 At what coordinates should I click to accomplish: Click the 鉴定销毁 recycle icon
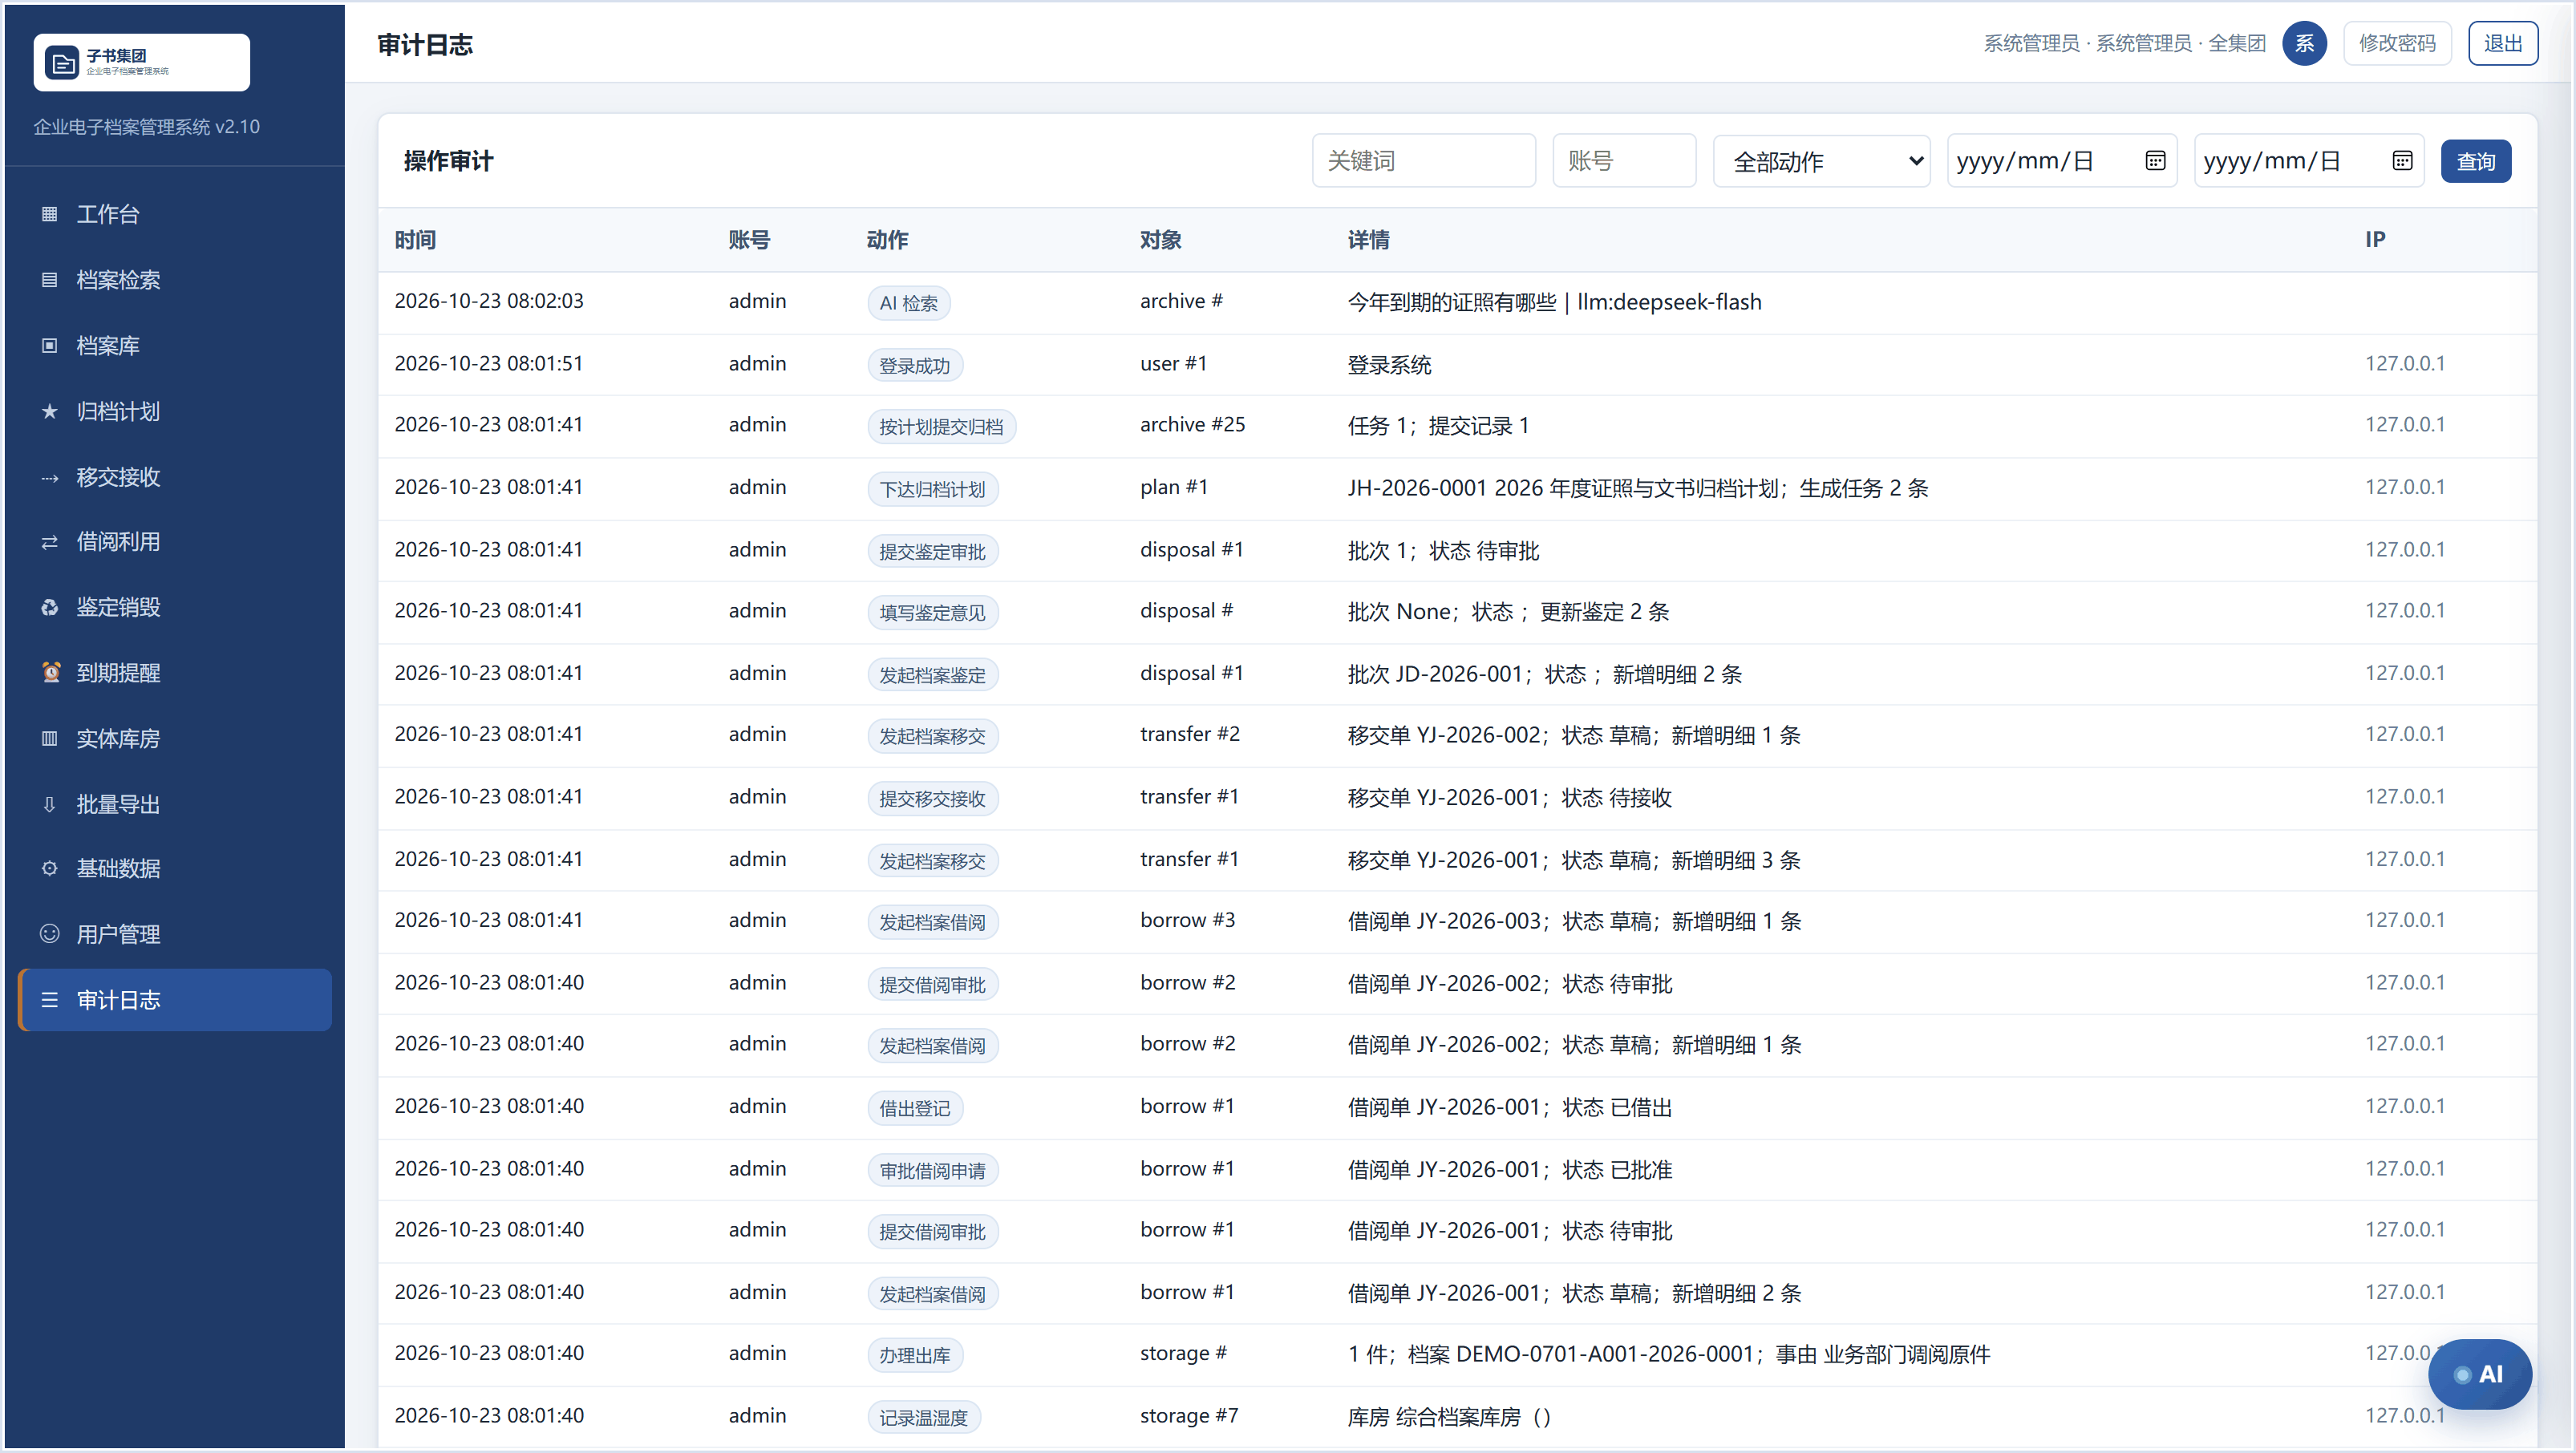tap(49, 607)
